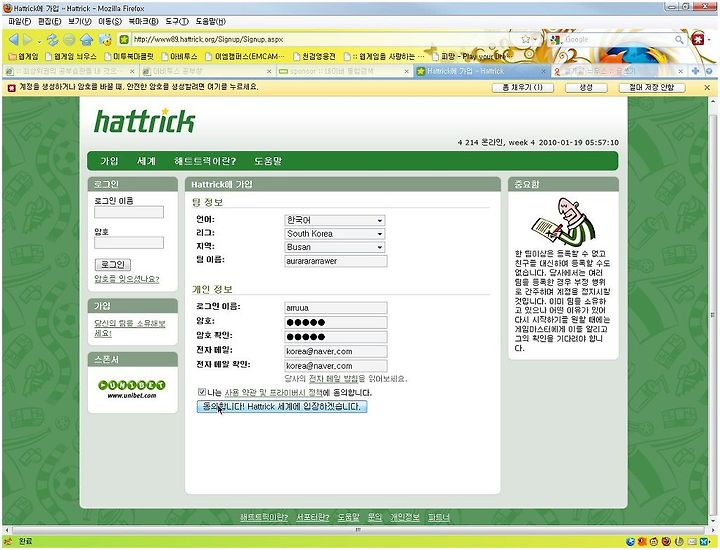Toggle the terms and privacy agreement checkbox

[x=202, y=392]
